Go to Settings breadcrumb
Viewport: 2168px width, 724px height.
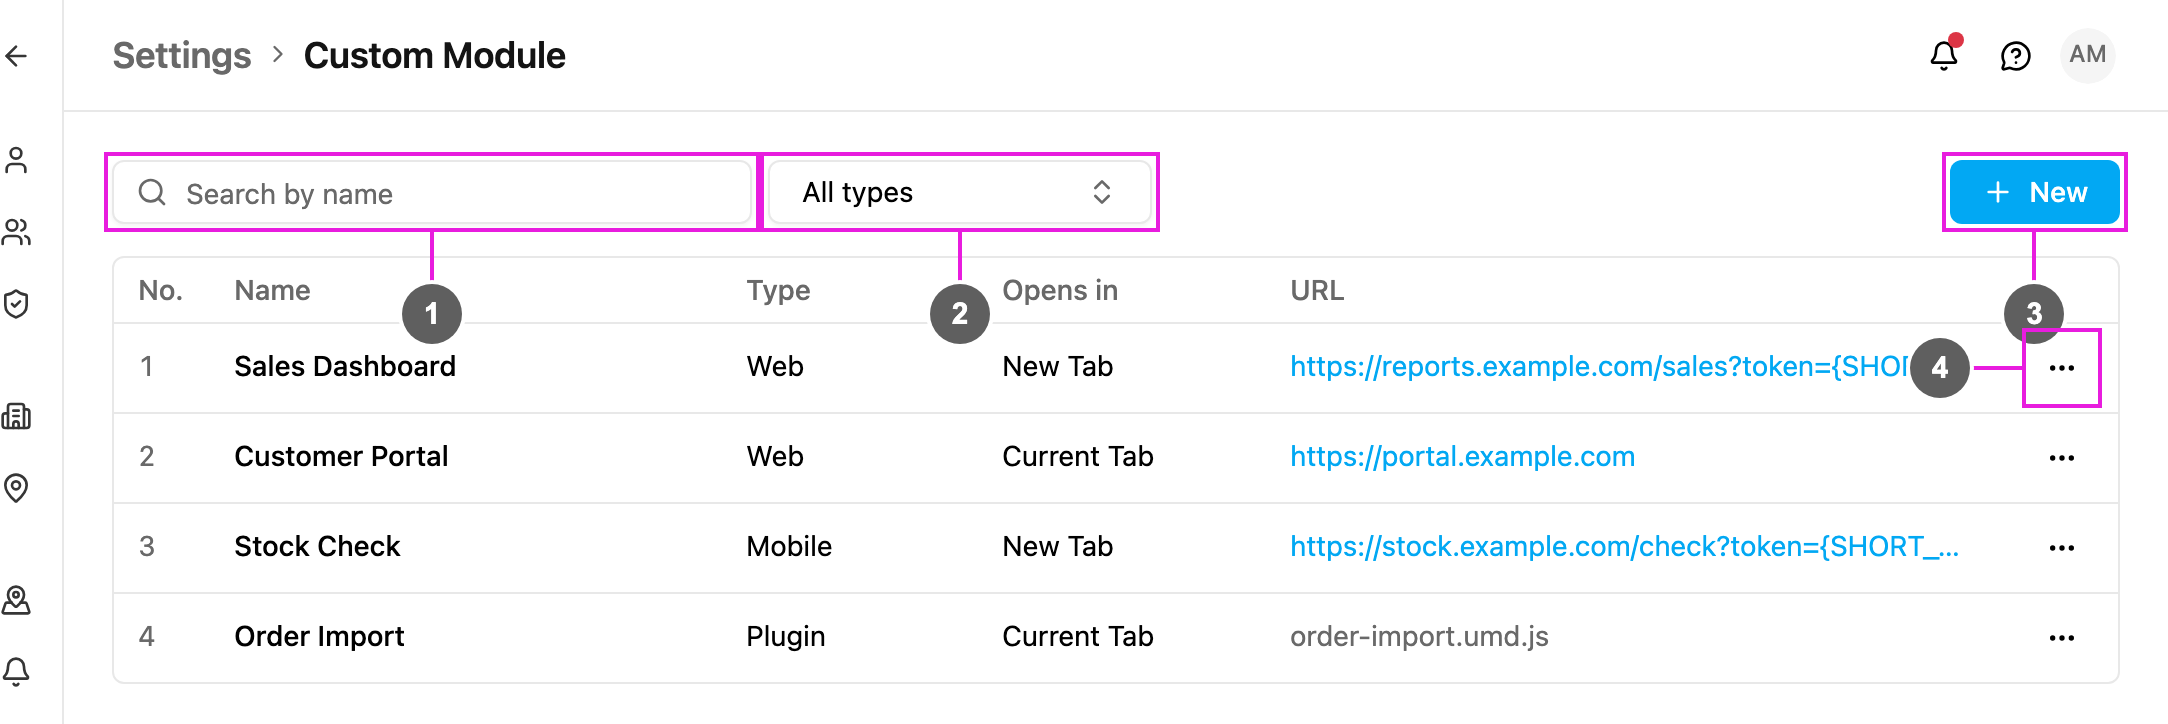point(182,56)
